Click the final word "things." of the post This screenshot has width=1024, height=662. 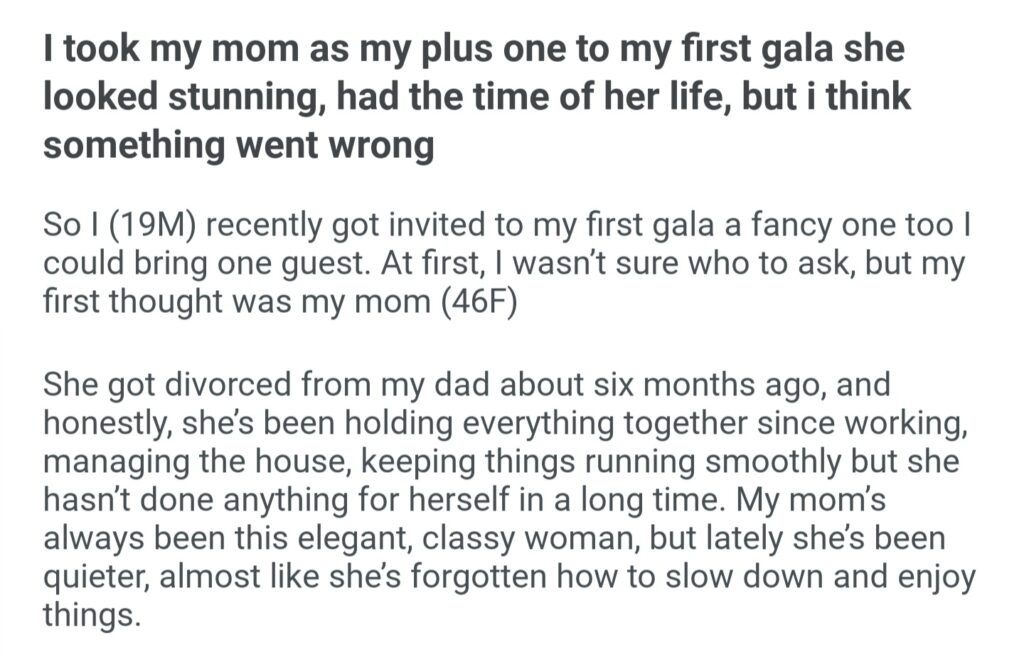tap(88, 614)
